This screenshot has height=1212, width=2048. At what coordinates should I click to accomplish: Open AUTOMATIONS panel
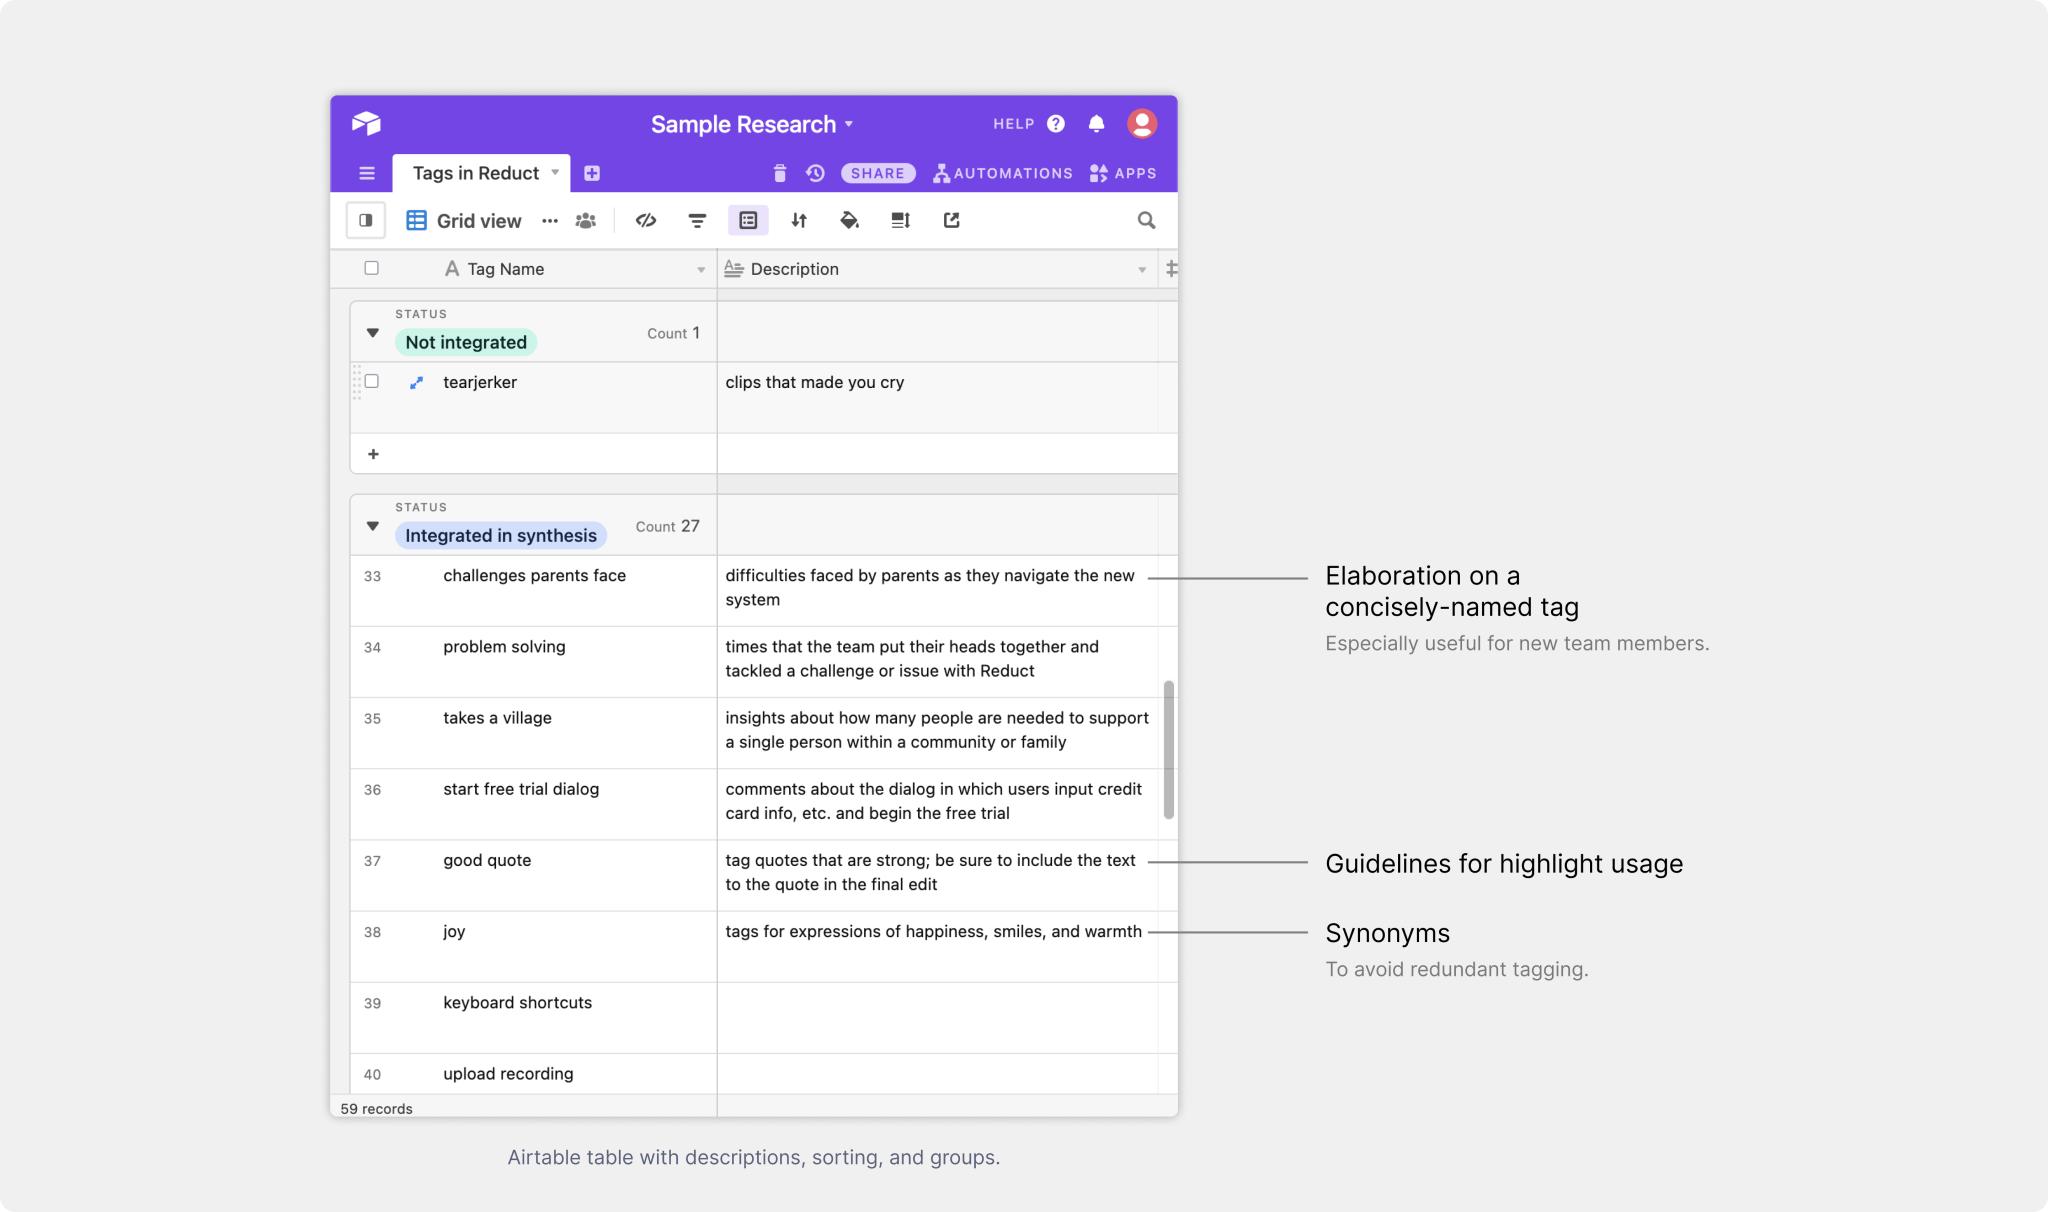pyautogui.click(x=1003, y=173)
